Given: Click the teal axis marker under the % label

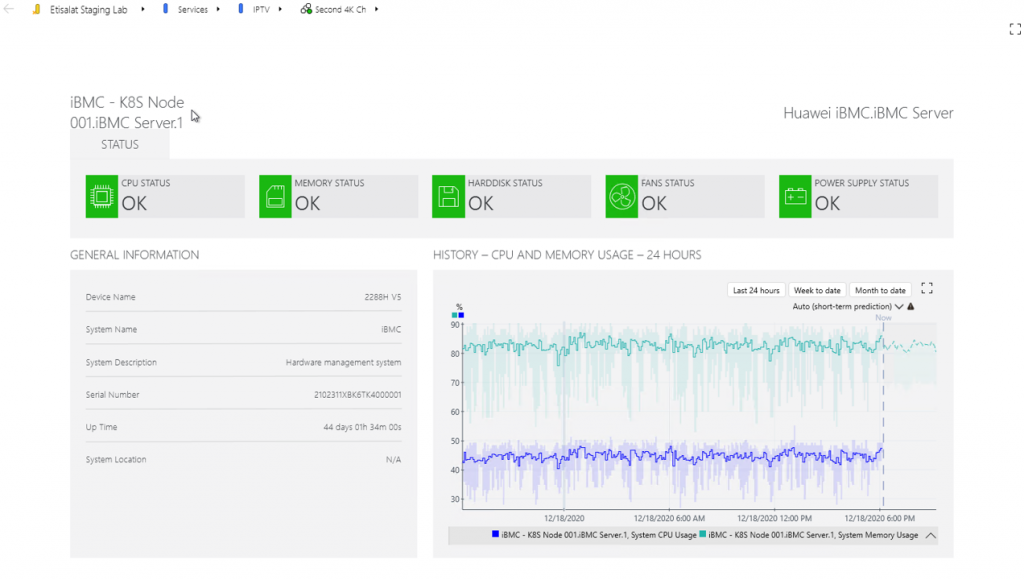Looking at the screenshot, I should coord(455,315).
